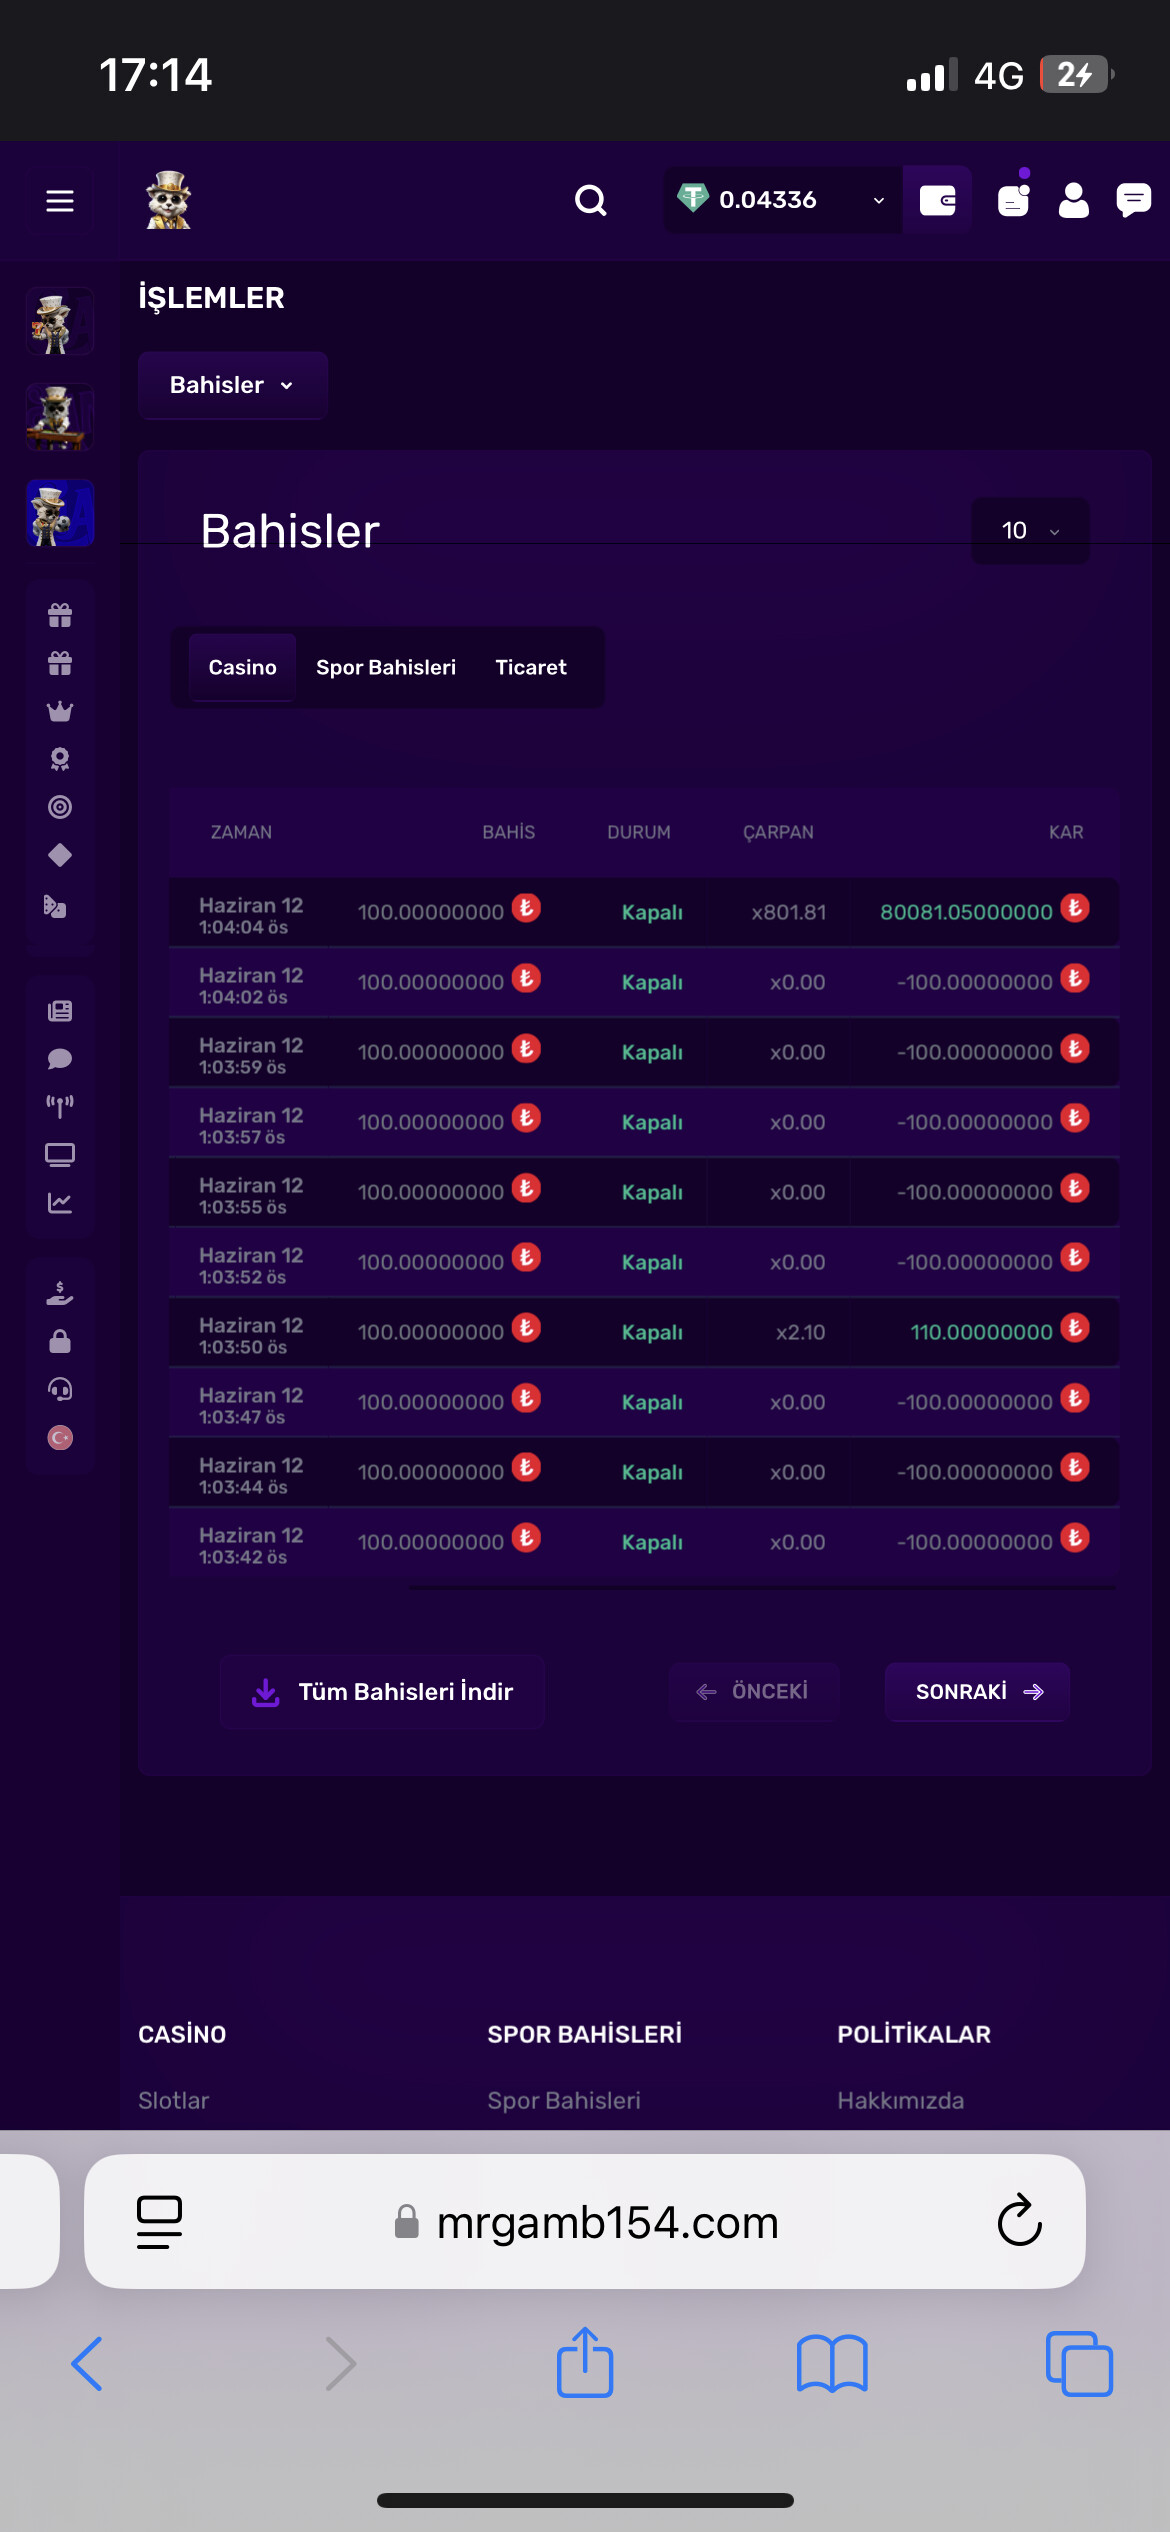Expand the Bahisler category dropdown
The height and width of the screenshot is (2532, 1170).
232,385
